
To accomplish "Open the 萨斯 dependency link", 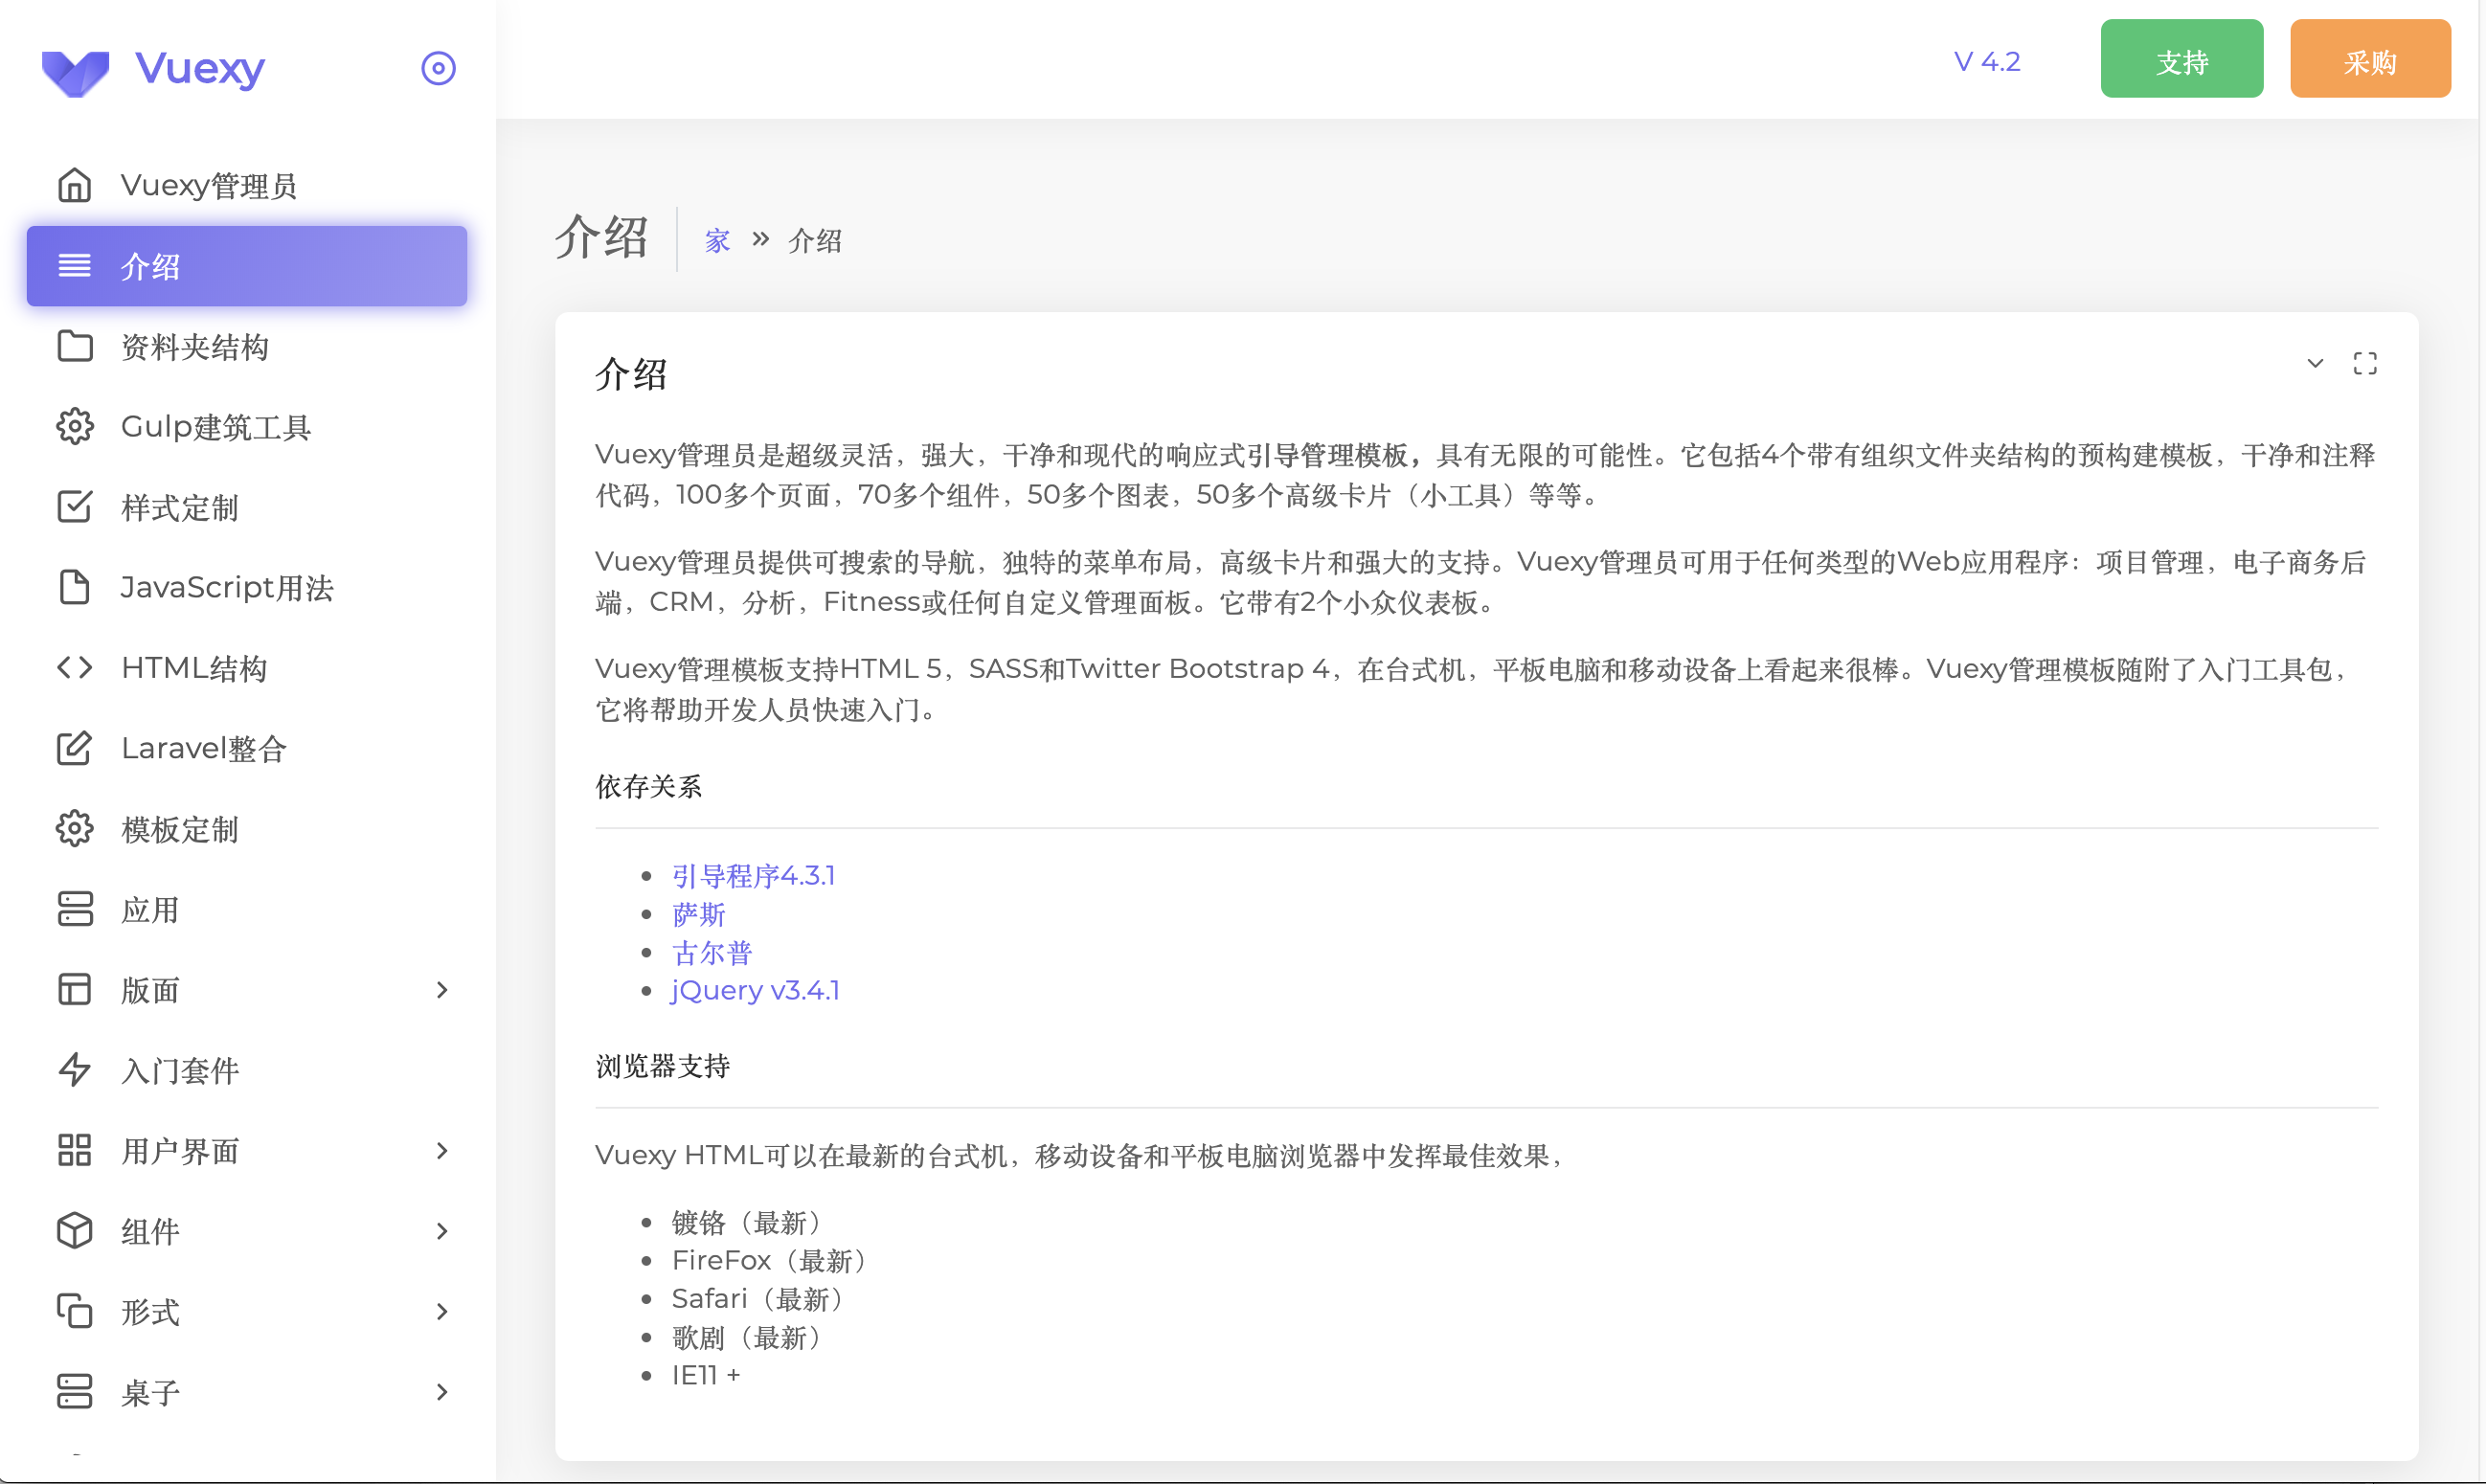I will [698, 914].
